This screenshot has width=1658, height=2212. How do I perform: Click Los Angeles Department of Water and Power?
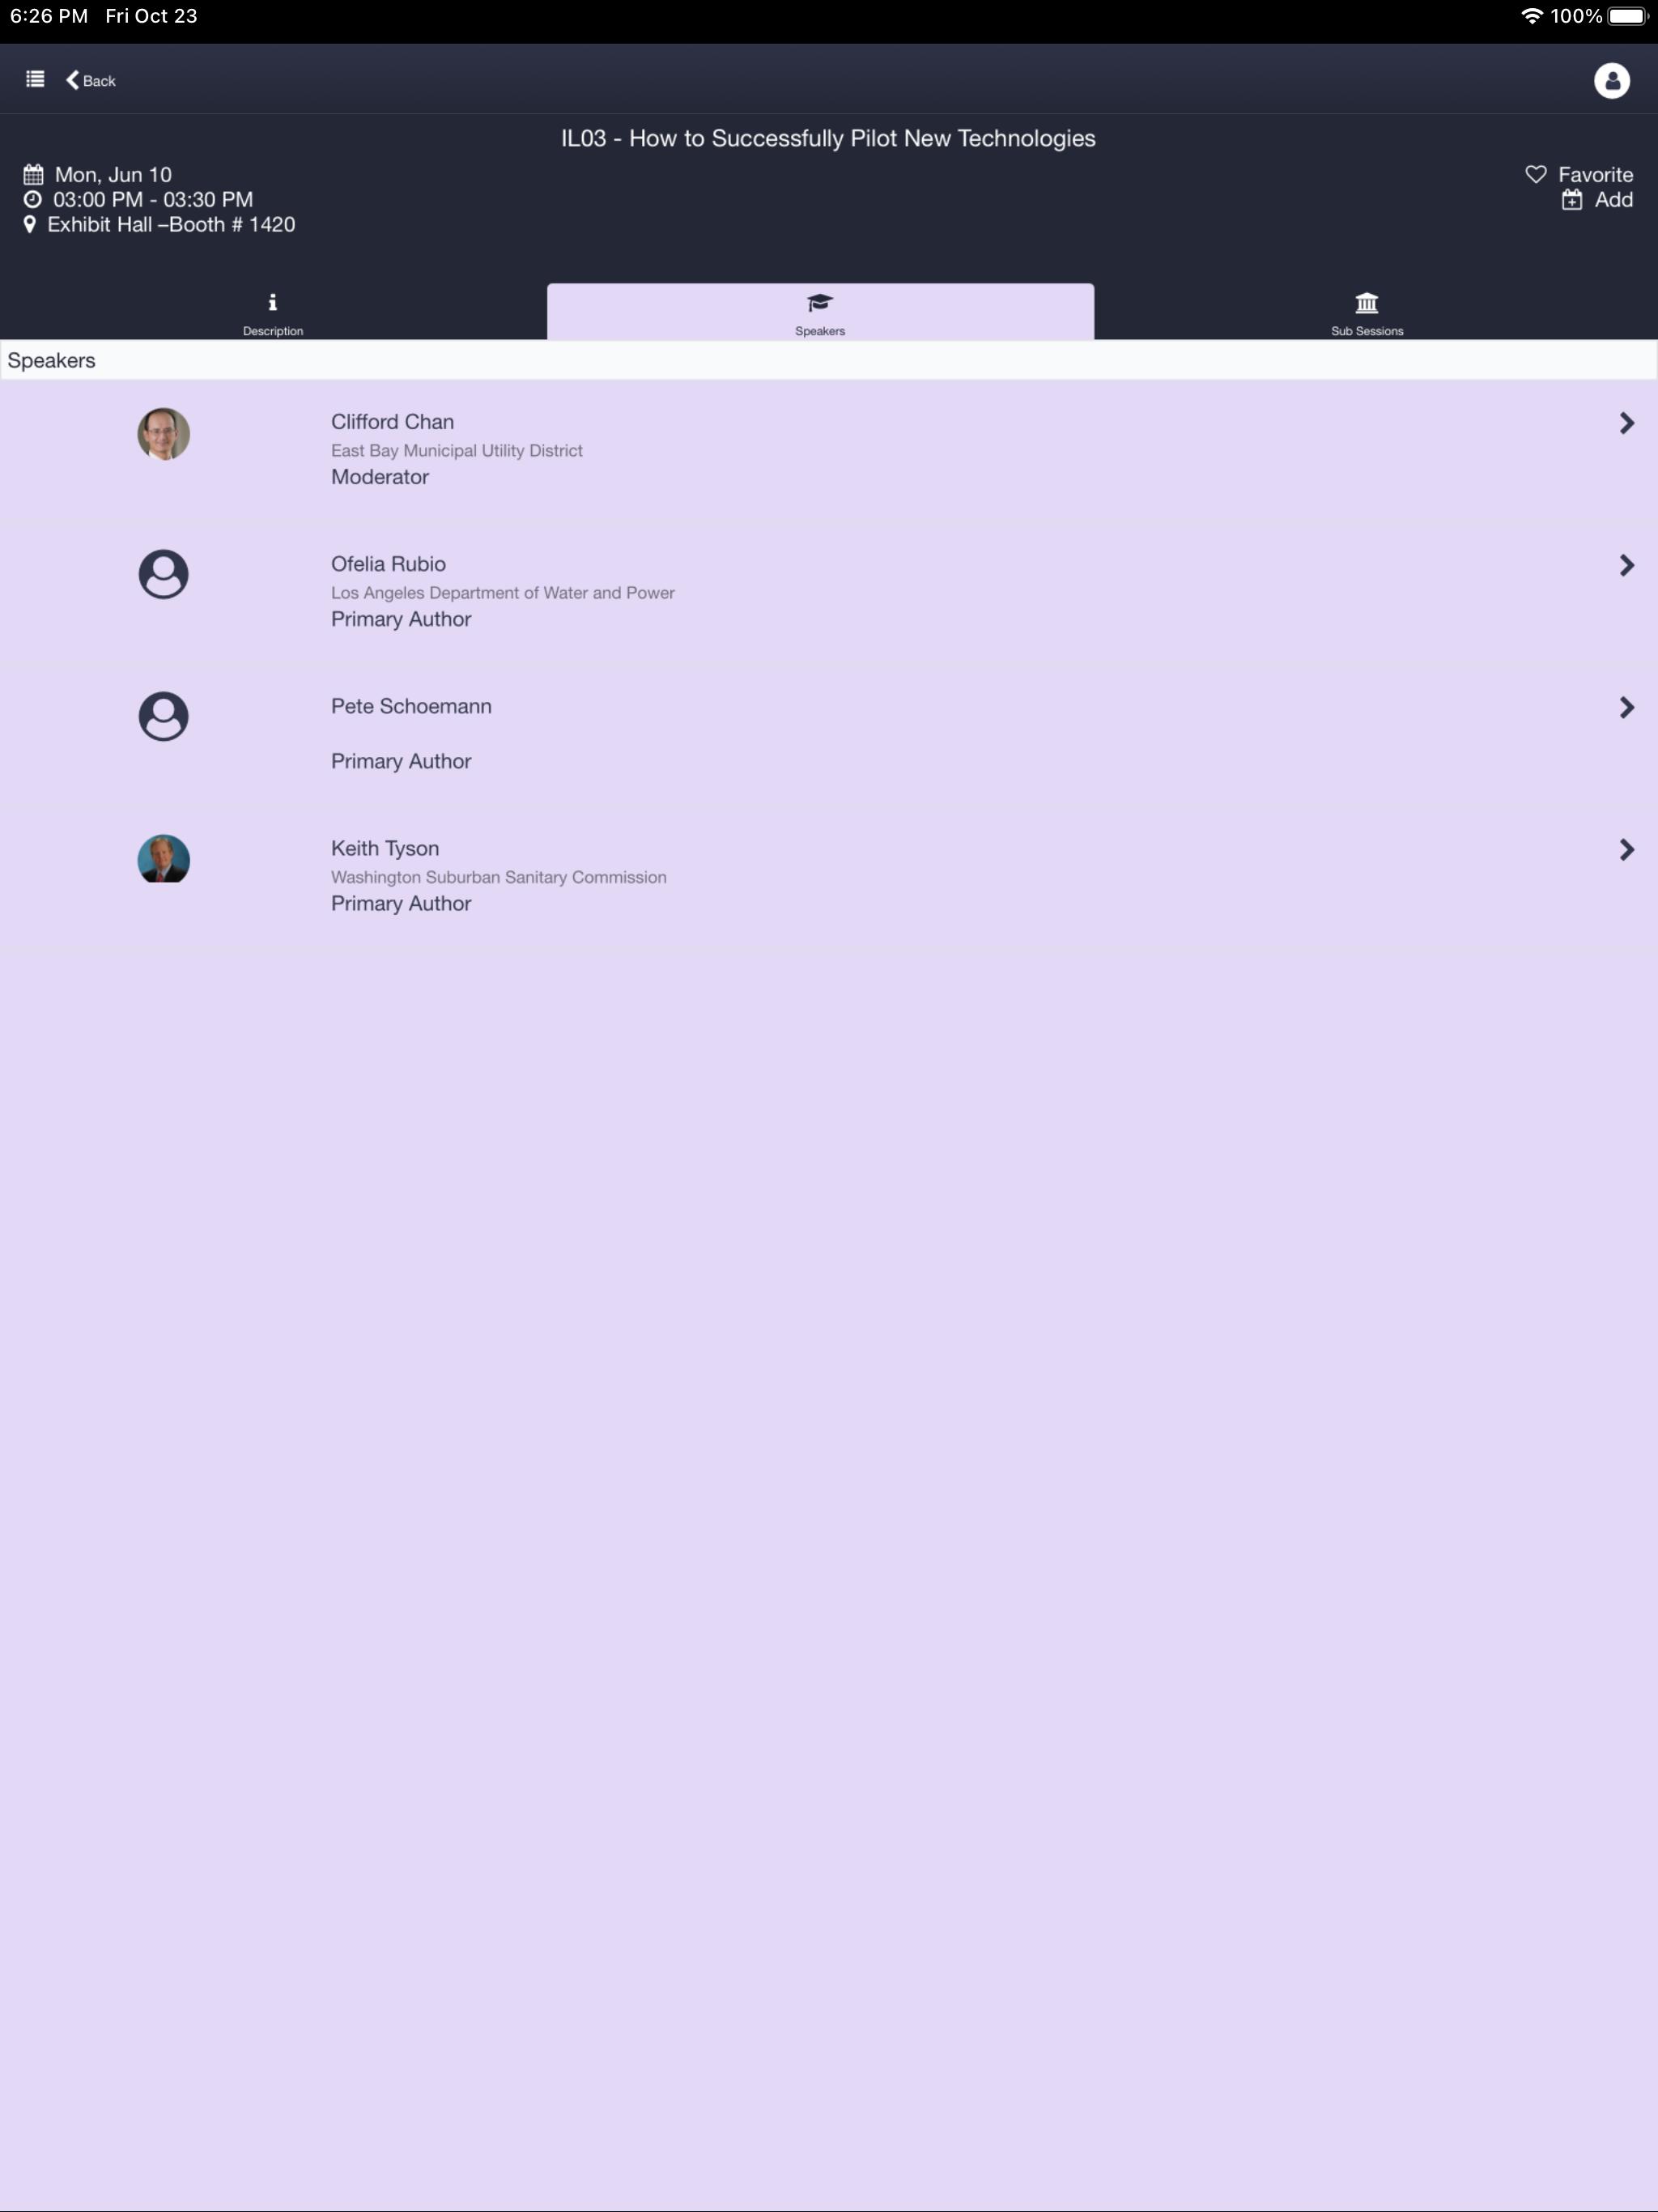(x=503, y=593)
